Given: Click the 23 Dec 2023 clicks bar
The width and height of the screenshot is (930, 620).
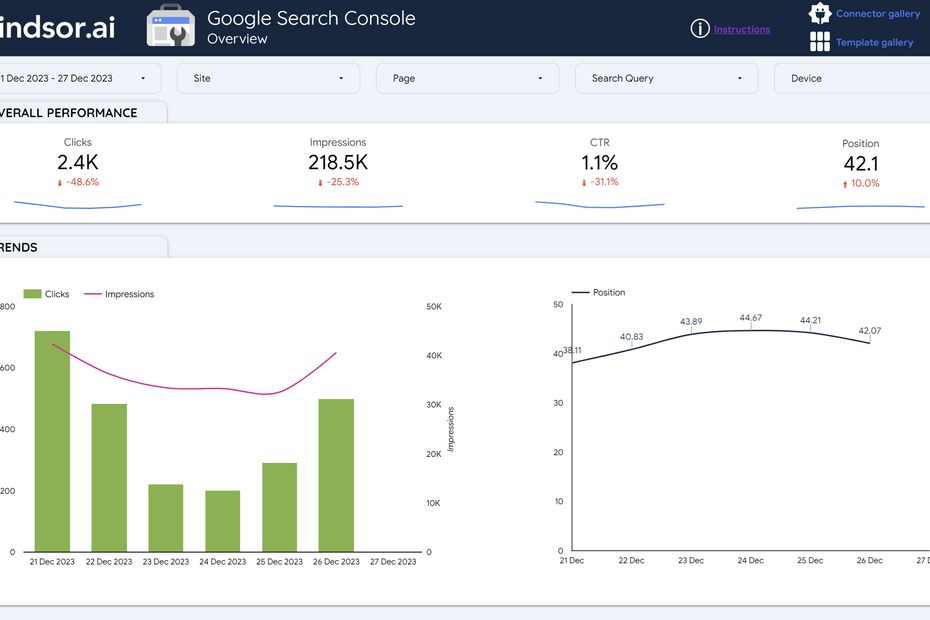Looking at the screenshot, I should coord(165,518).
